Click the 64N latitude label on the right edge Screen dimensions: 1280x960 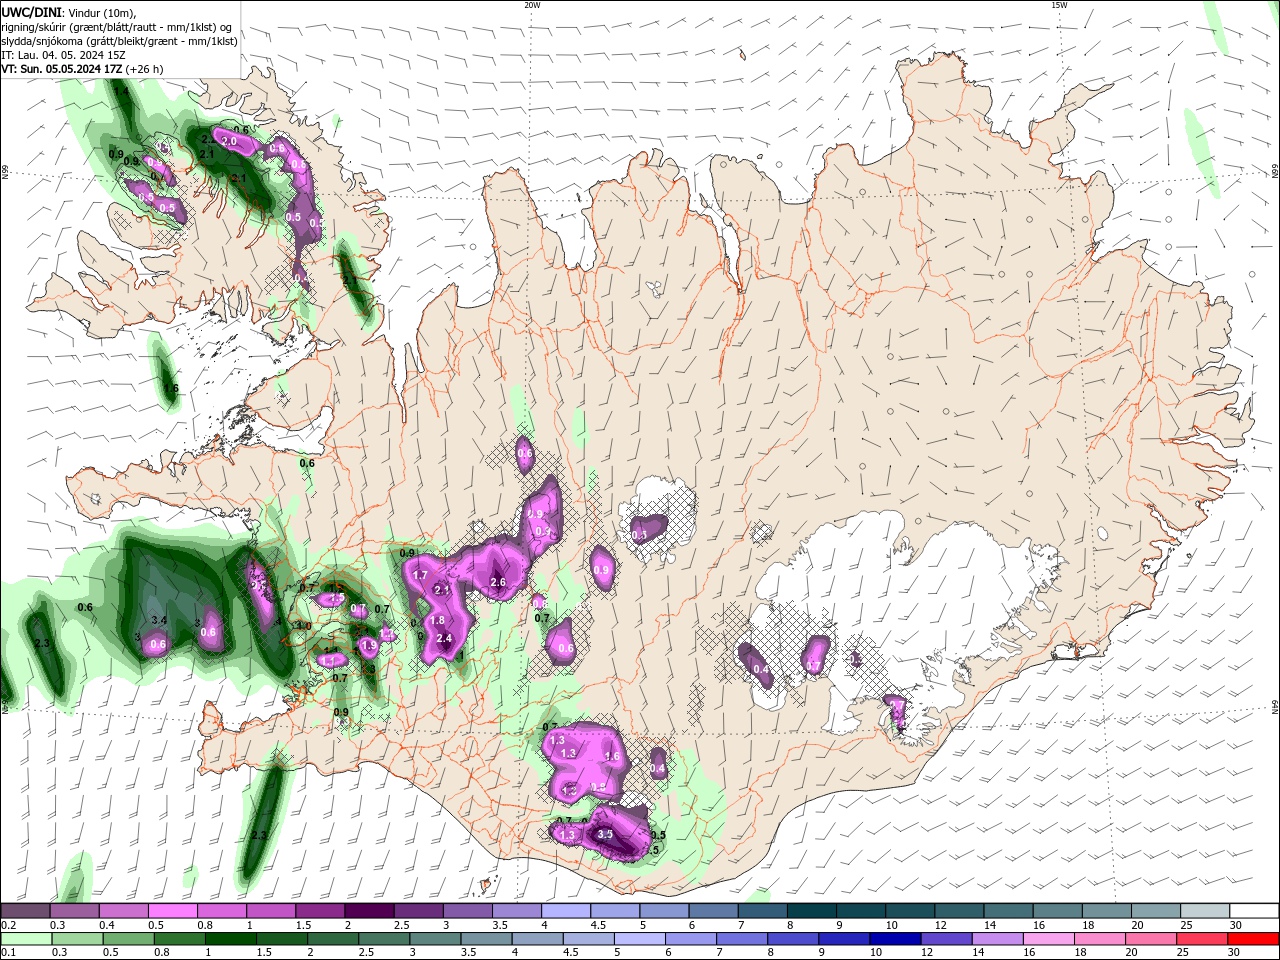tap(1275, 707)
